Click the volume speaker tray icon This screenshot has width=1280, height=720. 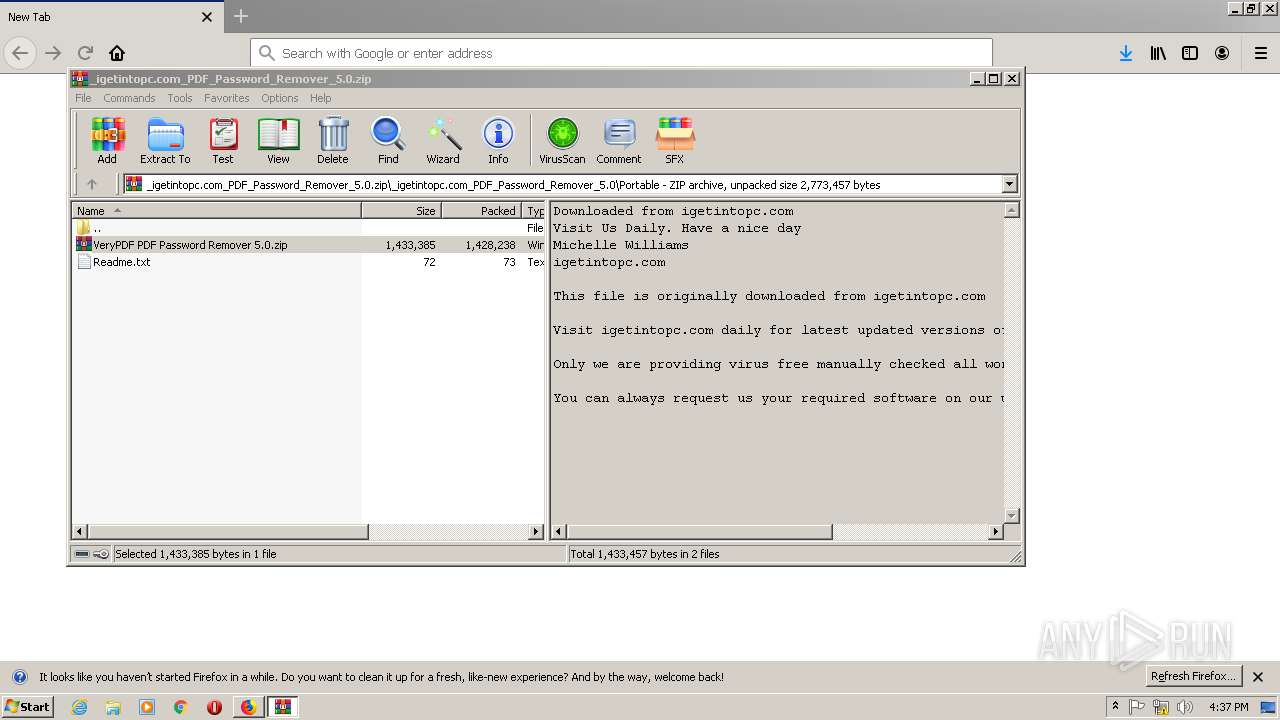pyautogui.click(x=1185, y=707)
